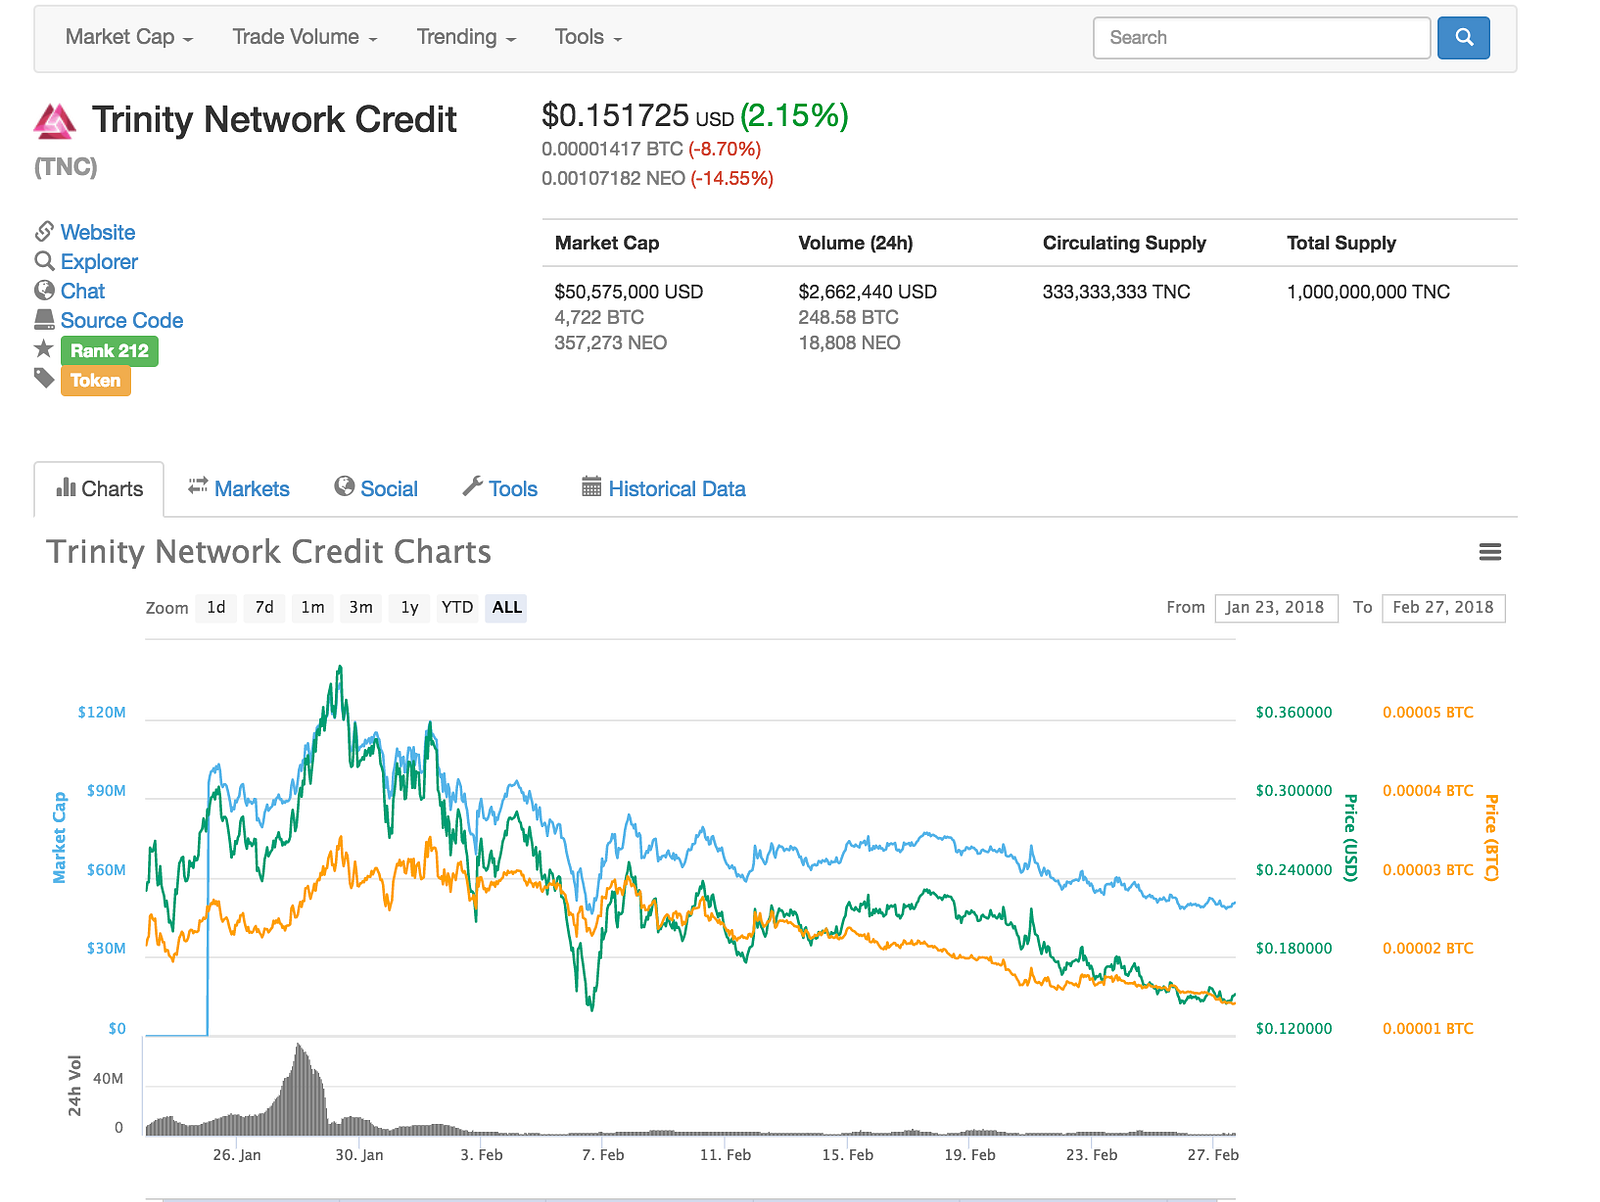Open the Source Code link

122,320
